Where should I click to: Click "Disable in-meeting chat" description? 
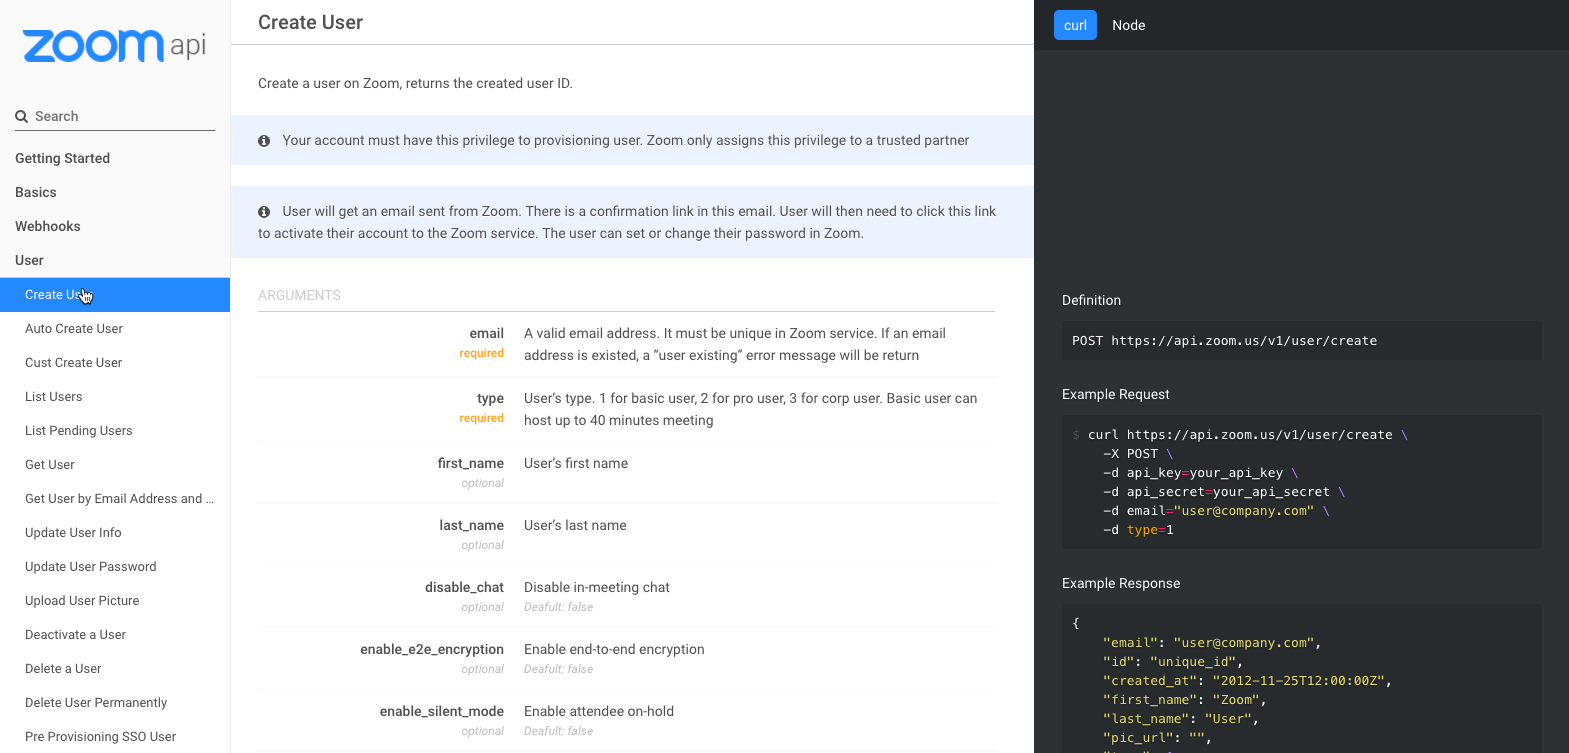pos(597,587)
